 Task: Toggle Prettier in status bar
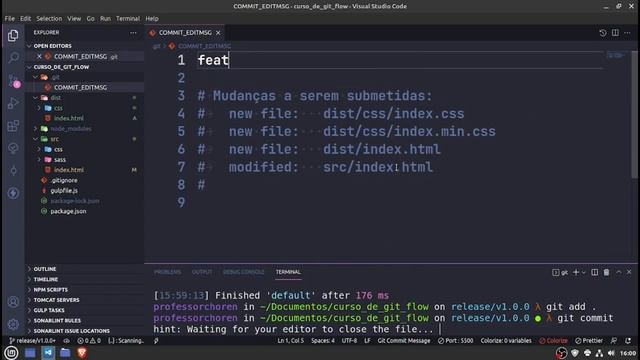[x=589, y=340]
